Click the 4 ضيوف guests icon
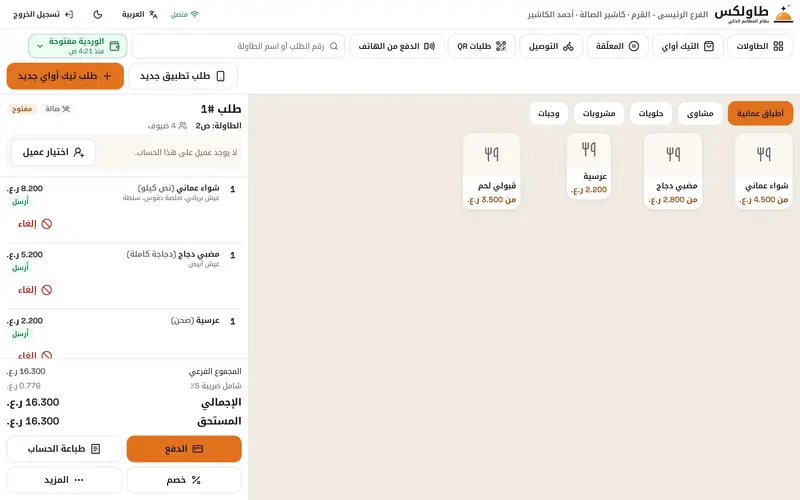This screenshot has height=500, width=800. tap(183, 126)
